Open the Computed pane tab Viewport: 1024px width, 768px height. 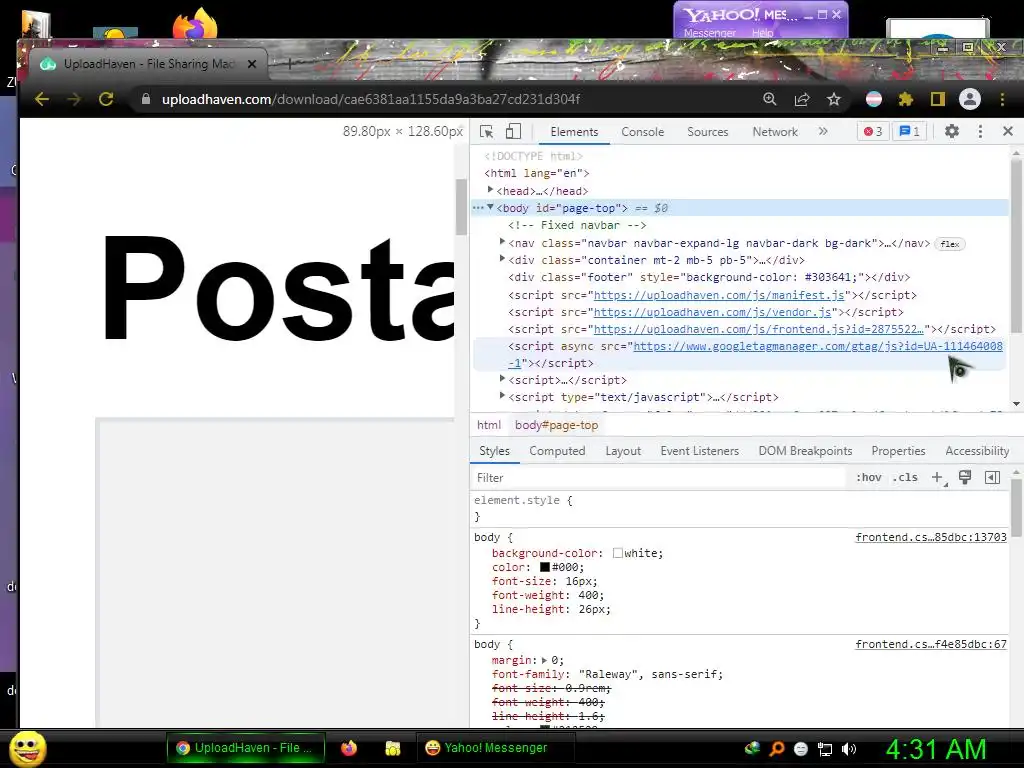[557, 451]
